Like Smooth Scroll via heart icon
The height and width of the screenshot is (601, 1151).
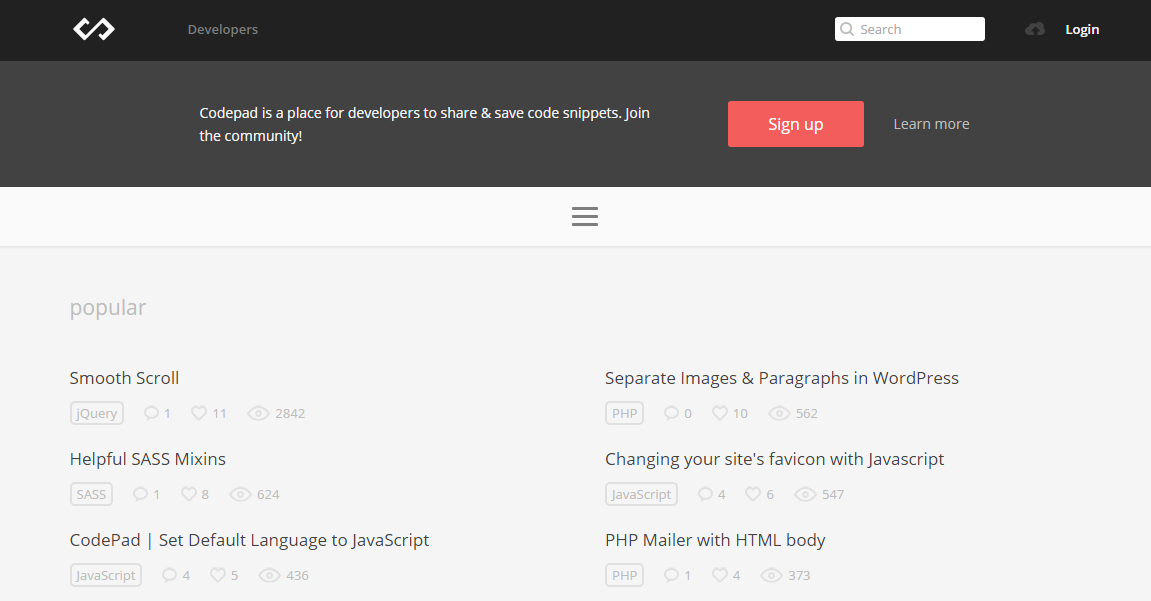click(199, 413)
